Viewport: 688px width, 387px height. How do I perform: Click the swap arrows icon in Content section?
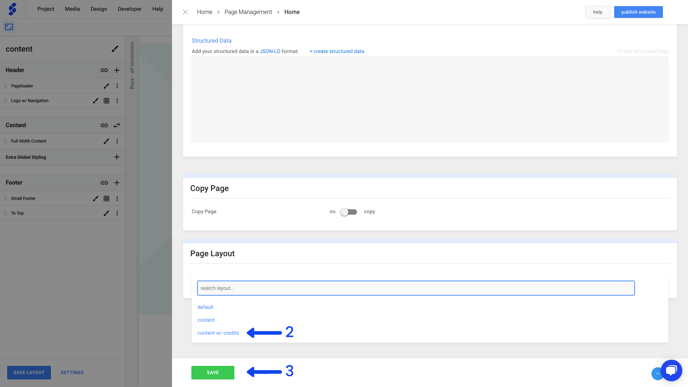tap(117, 125)
